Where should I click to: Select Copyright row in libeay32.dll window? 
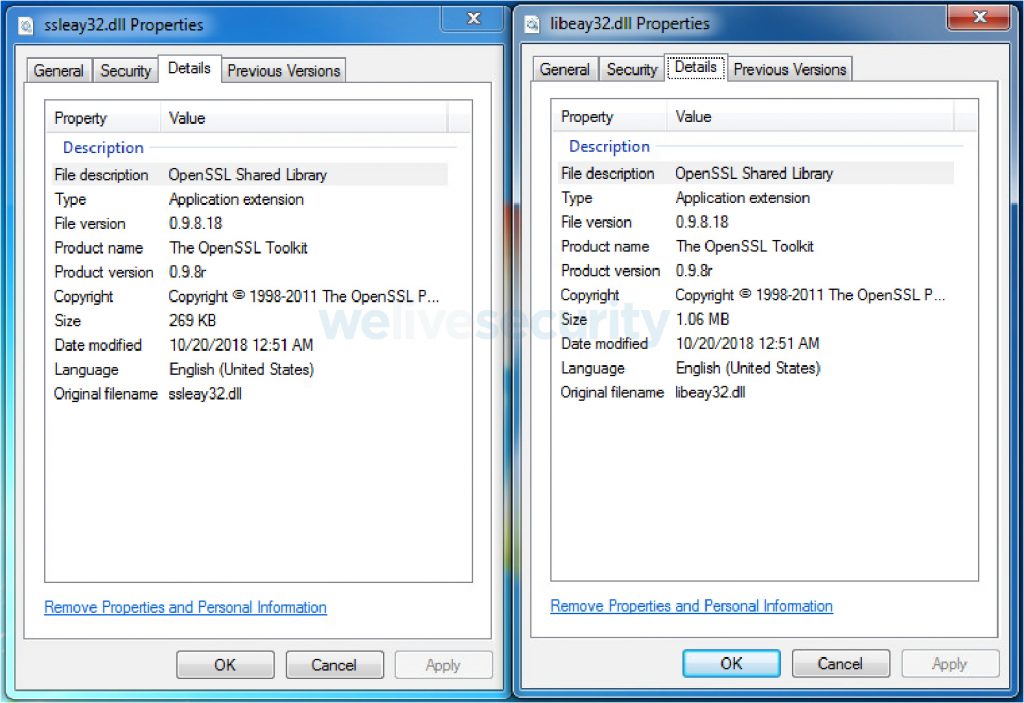(x=756, y=295)
